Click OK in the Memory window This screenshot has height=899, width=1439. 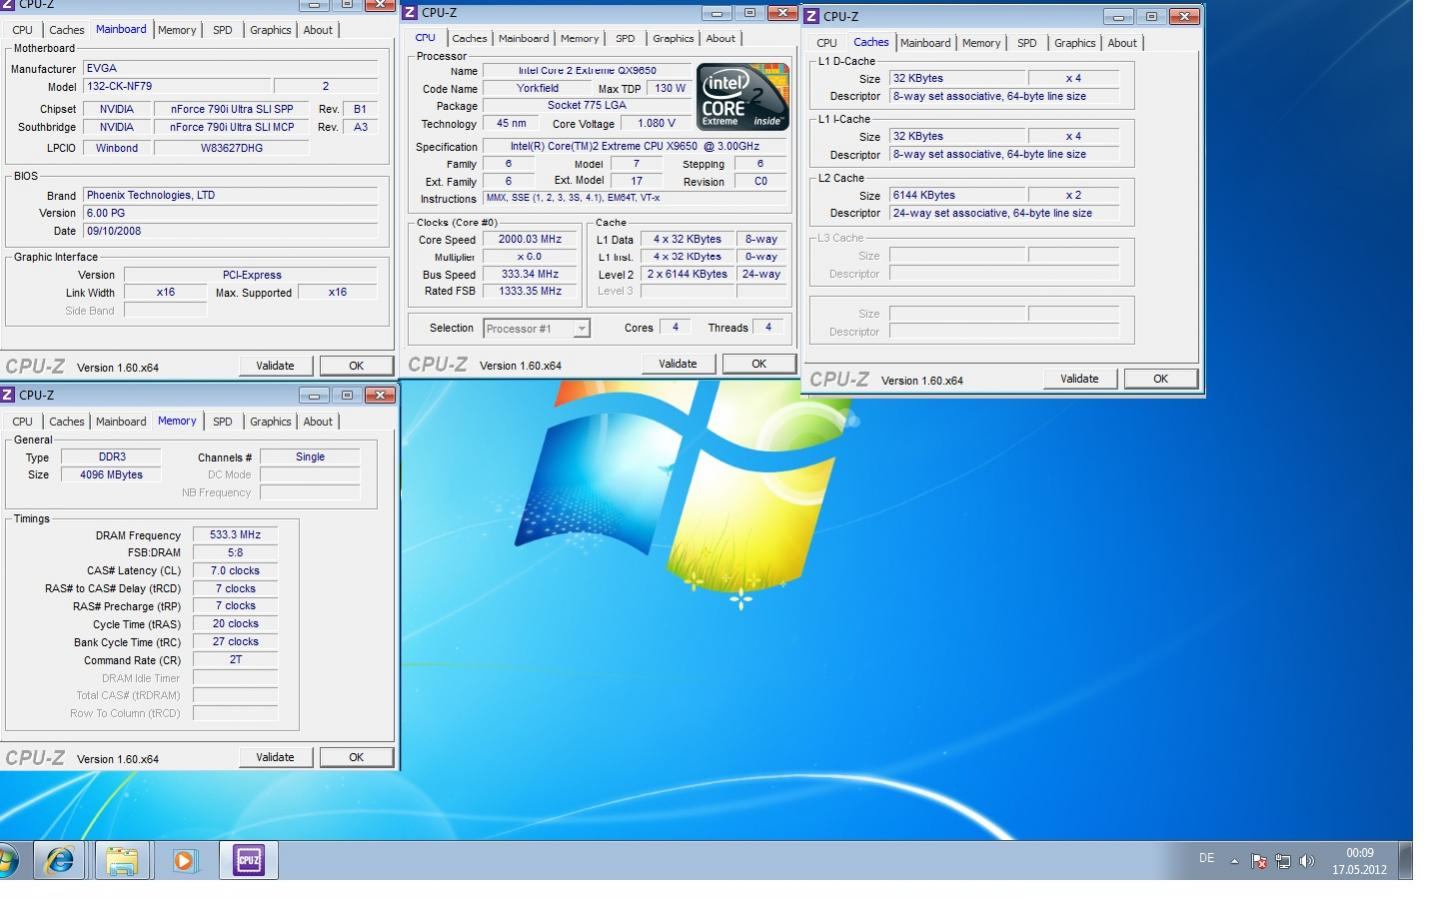point(356,757)
